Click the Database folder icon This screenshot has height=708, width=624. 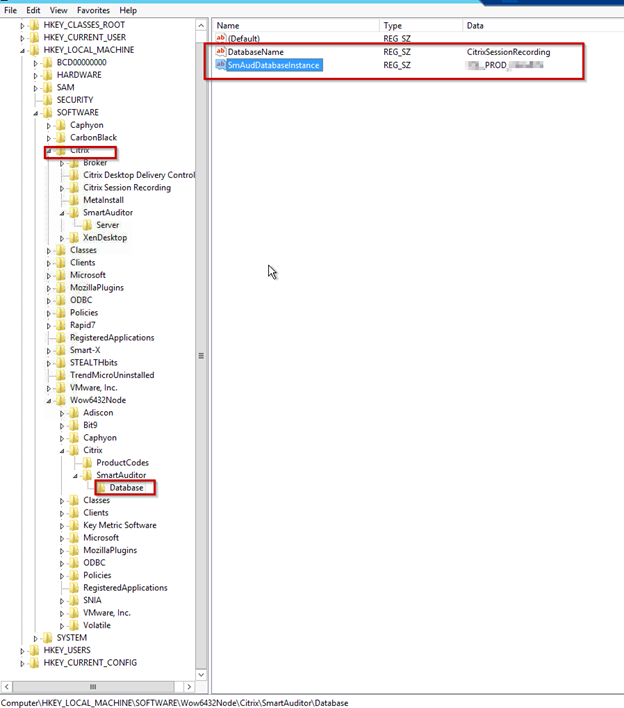click(x=101, y=488)
